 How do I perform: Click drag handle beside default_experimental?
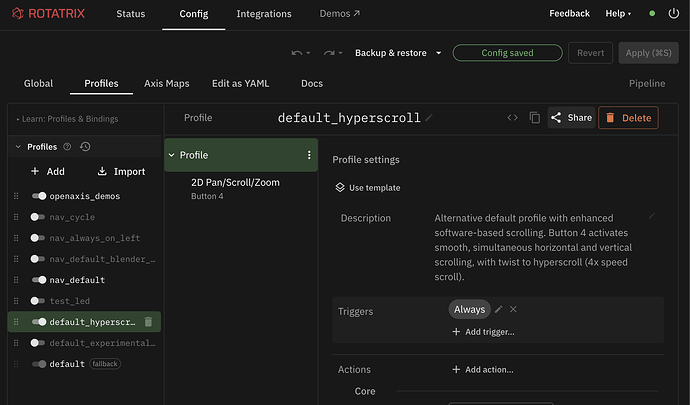tap(16, 343)
